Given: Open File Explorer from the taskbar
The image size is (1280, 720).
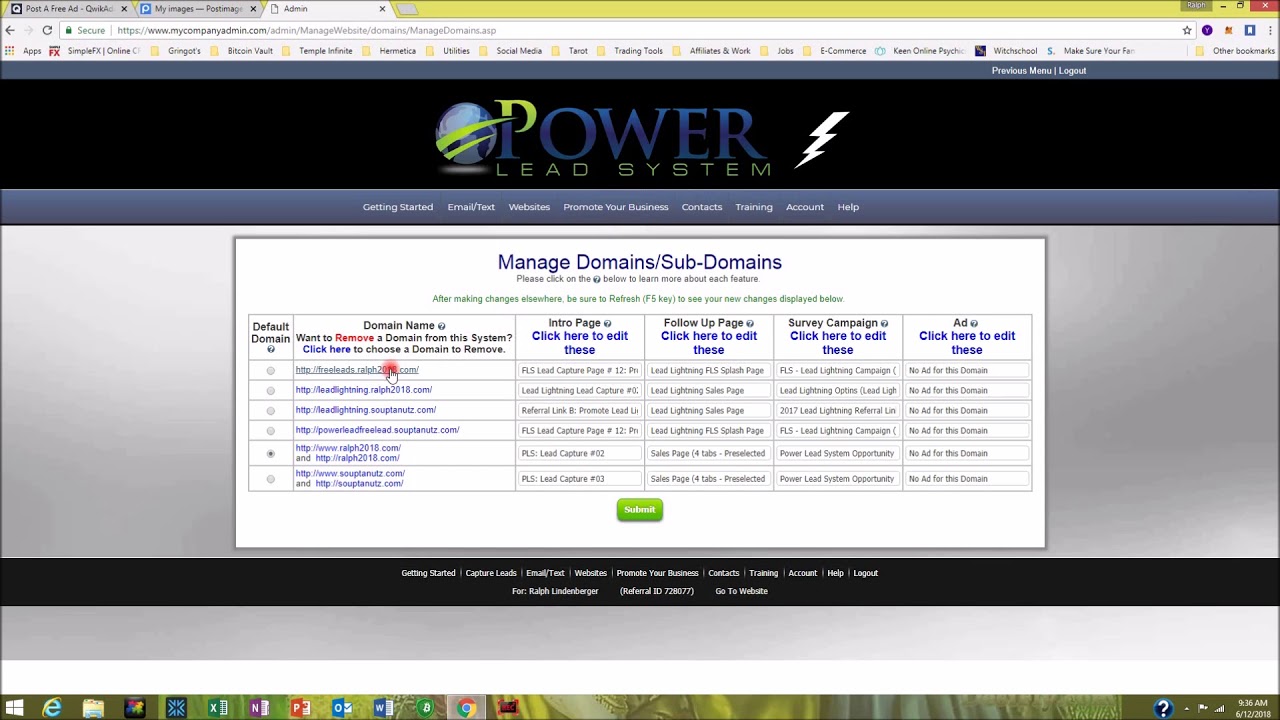Looking at the screenshot, I should tap(93, 708).
